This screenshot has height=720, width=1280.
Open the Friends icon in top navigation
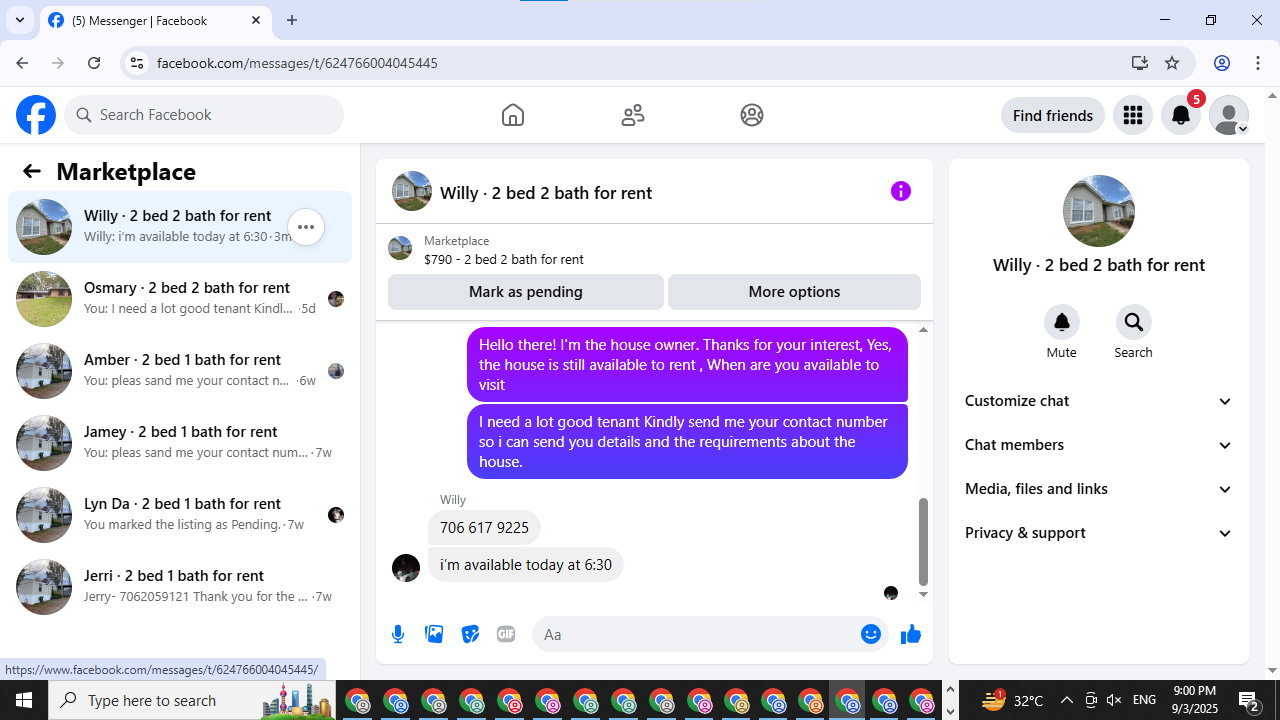(x=633, y=115)
